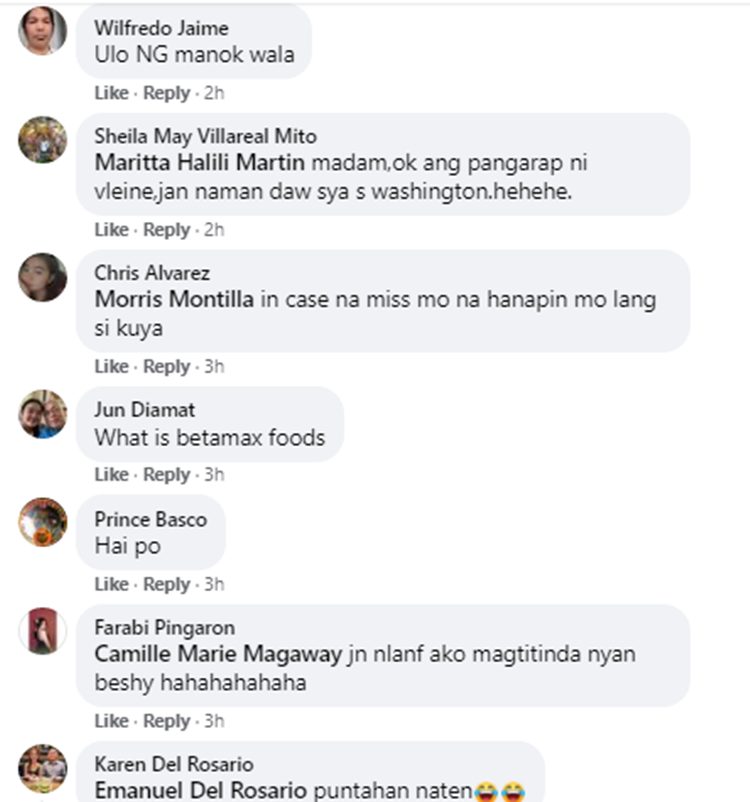The height and width of the screenshot is (802, 750).
Task: Open tagged Maritta Halili Martin profile link
Action: [x=200, y=163]
